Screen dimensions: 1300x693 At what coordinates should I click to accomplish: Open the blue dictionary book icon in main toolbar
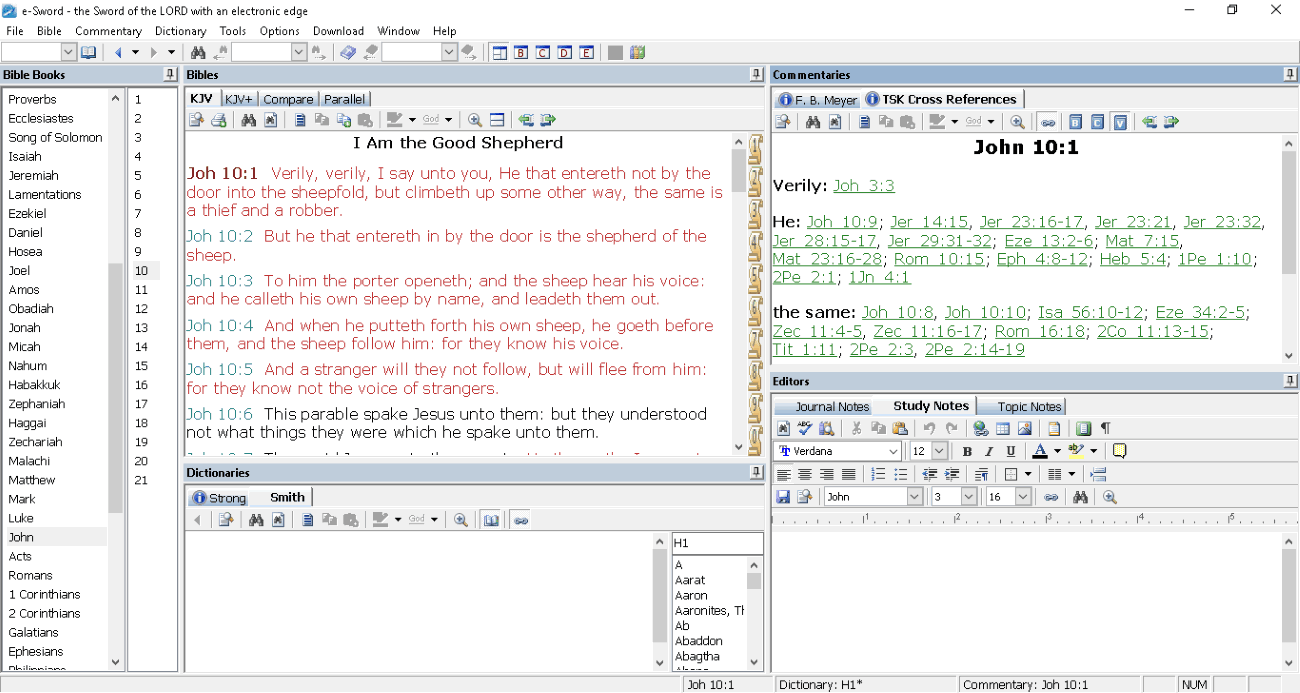click(347, 52)
